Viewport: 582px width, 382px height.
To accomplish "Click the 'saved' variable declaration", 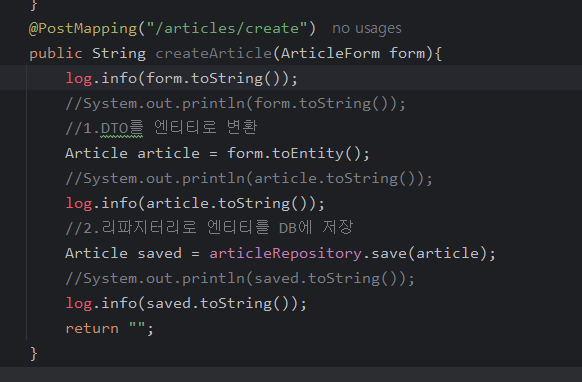I will [160, 254].
